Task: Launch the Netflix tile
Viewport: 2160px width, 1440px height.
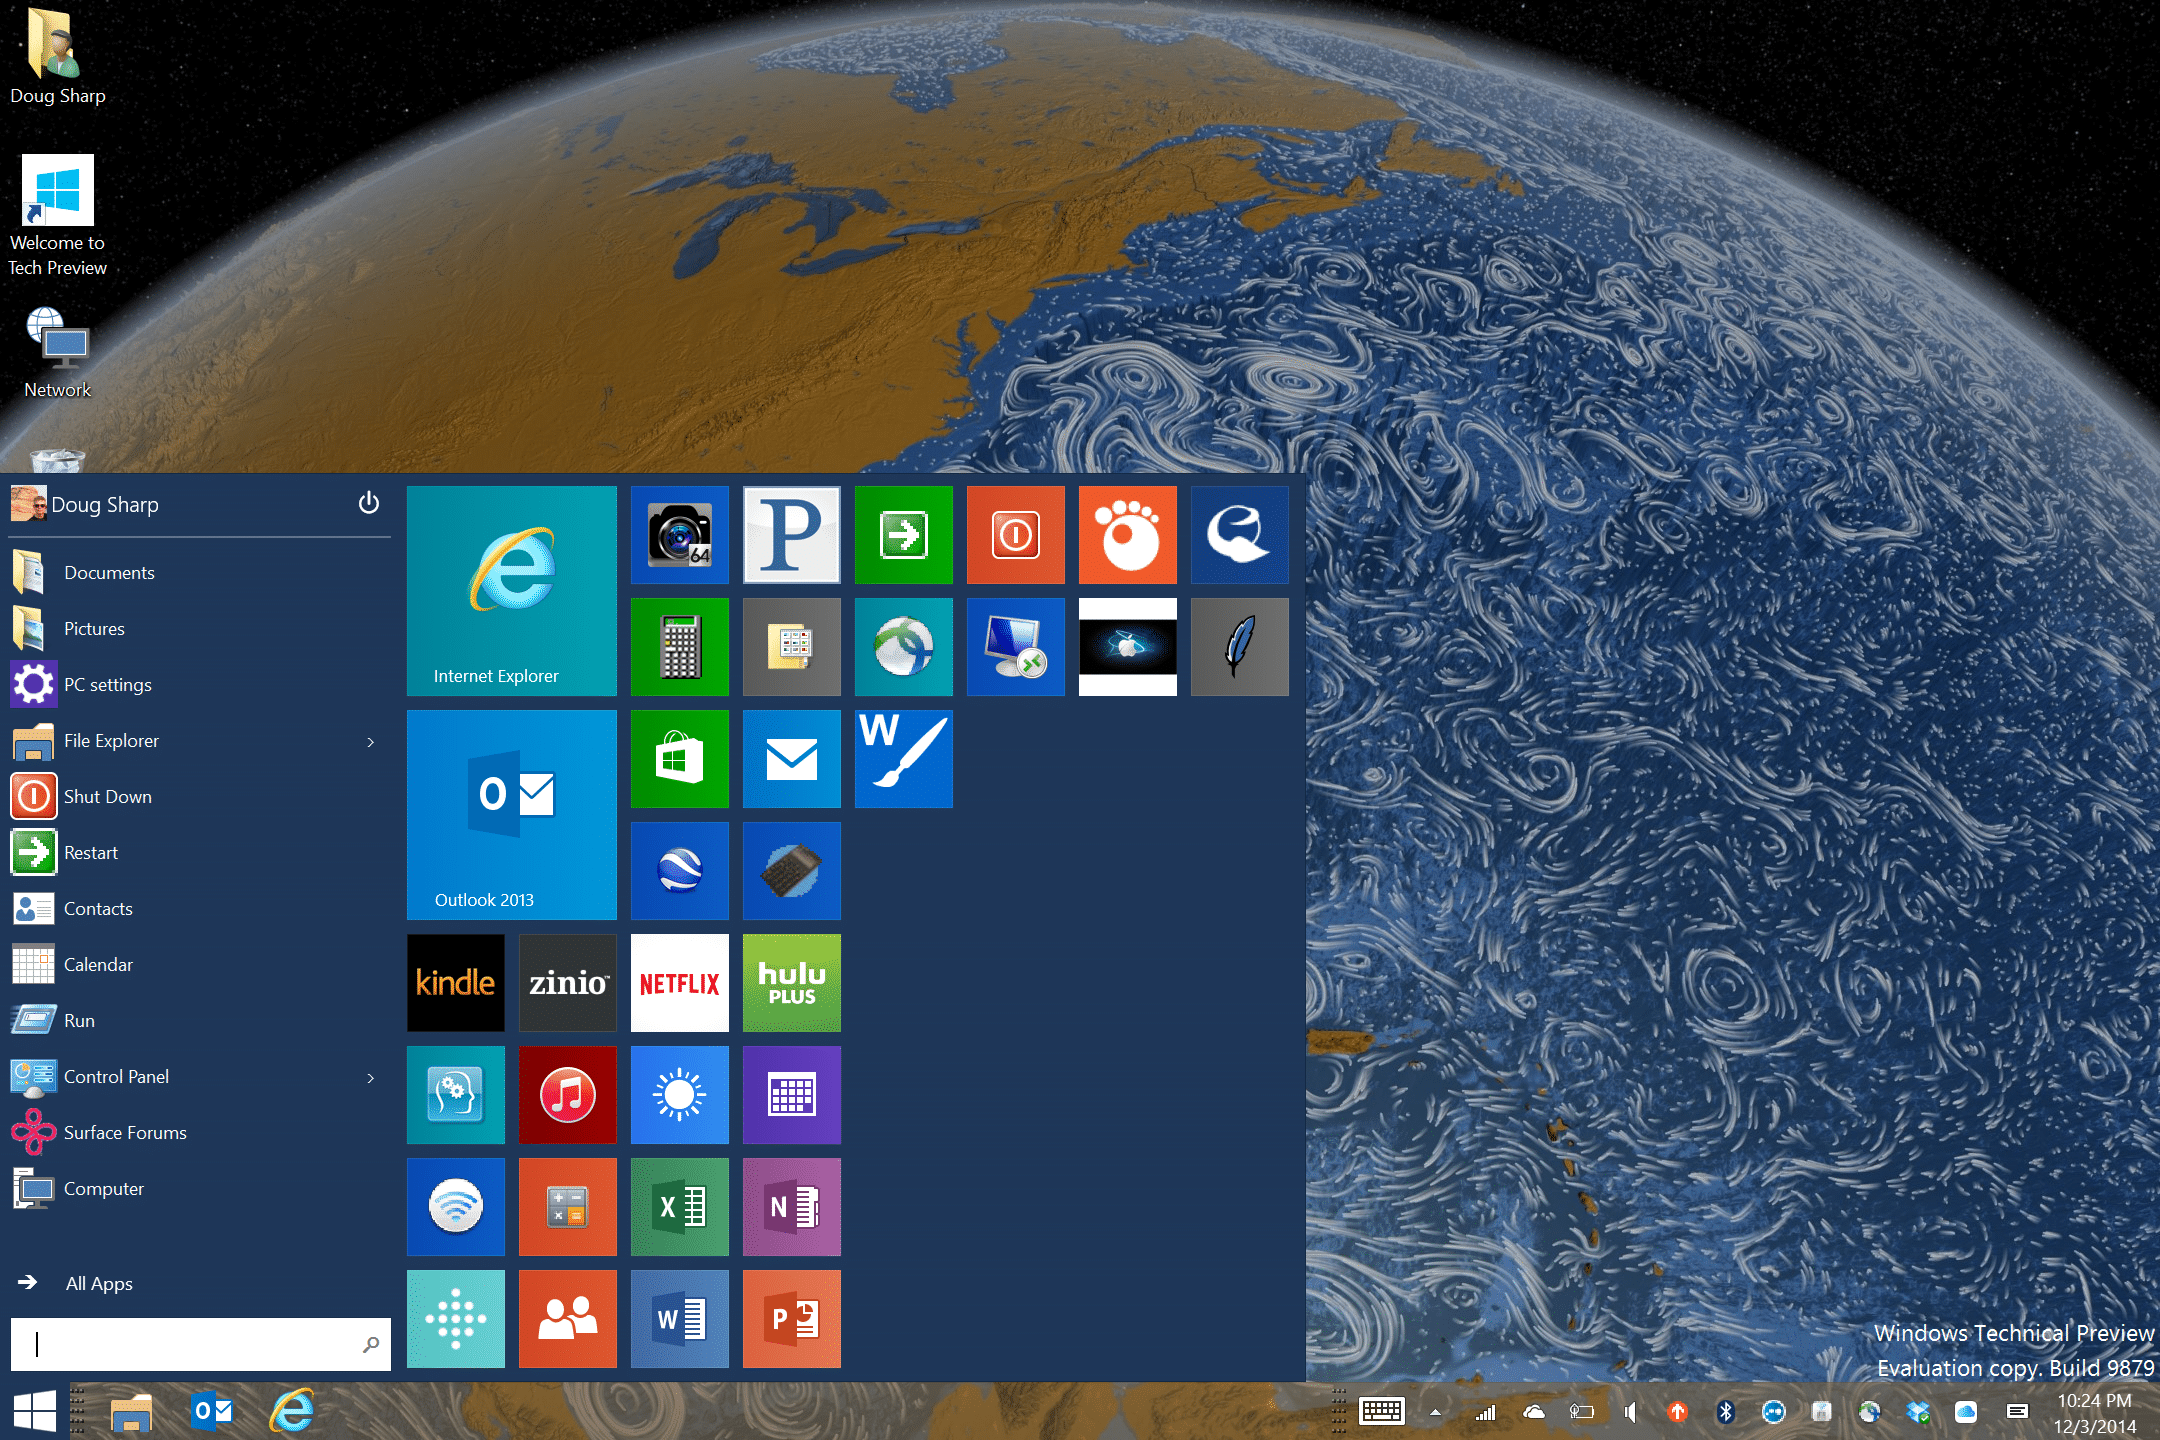Action: click(x=680, y=983)
